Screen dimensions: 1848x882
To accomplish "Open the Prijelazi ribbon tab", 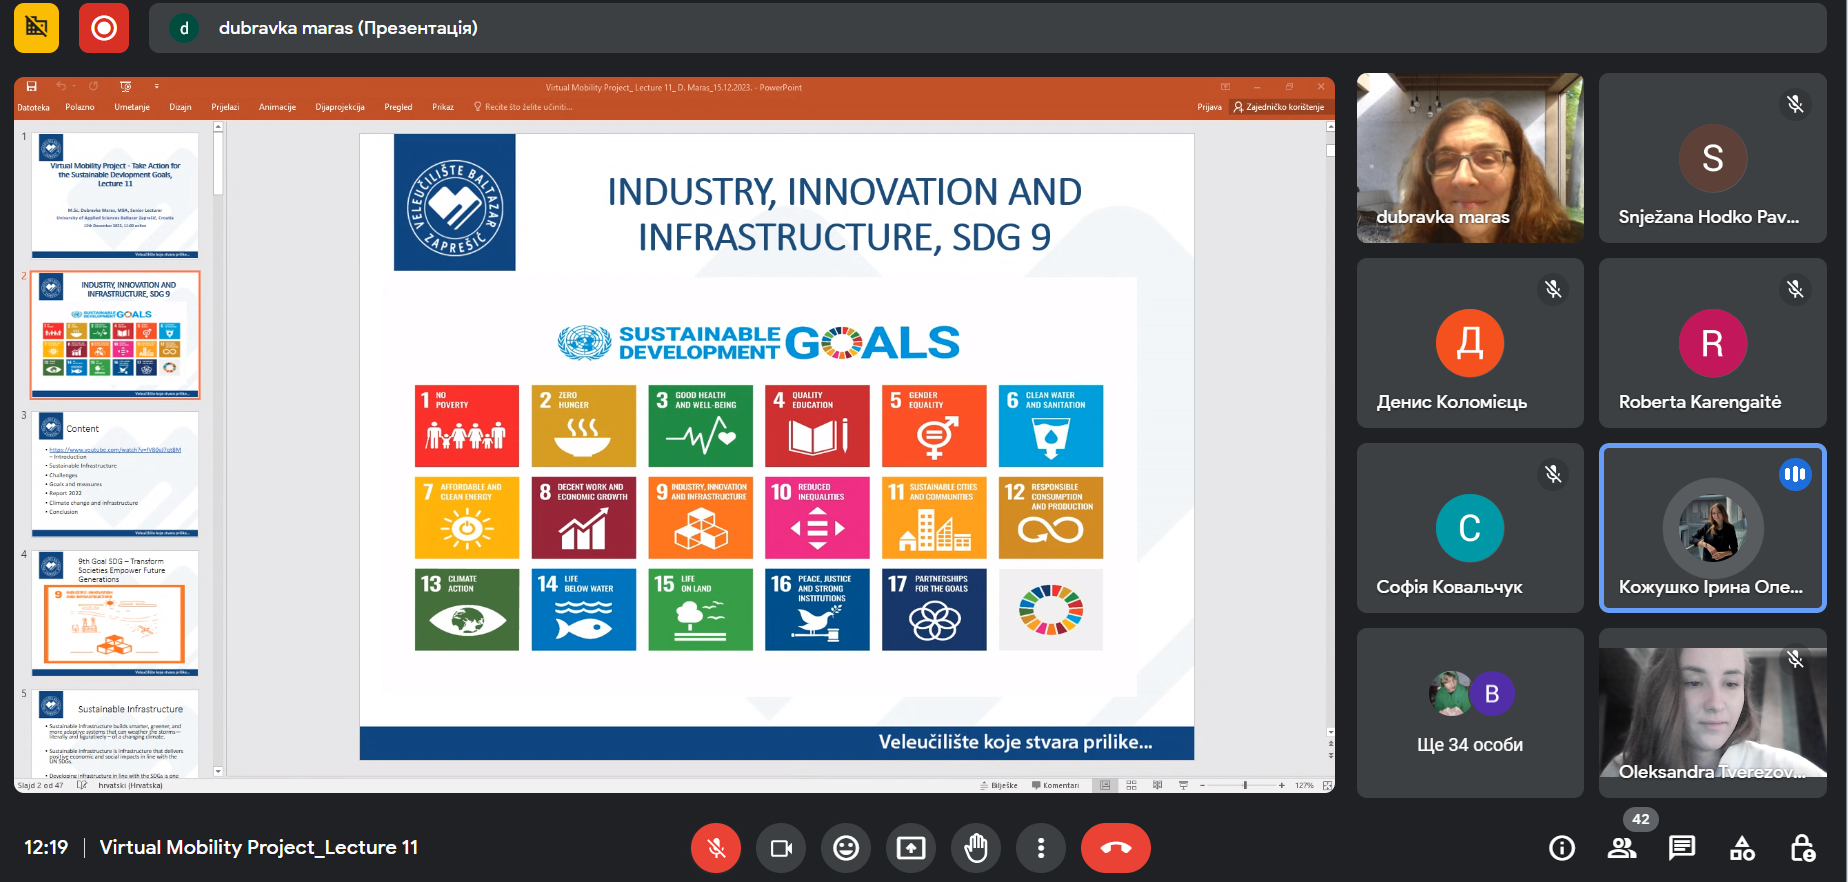I will pyautogui.click(x=225, y=107).
